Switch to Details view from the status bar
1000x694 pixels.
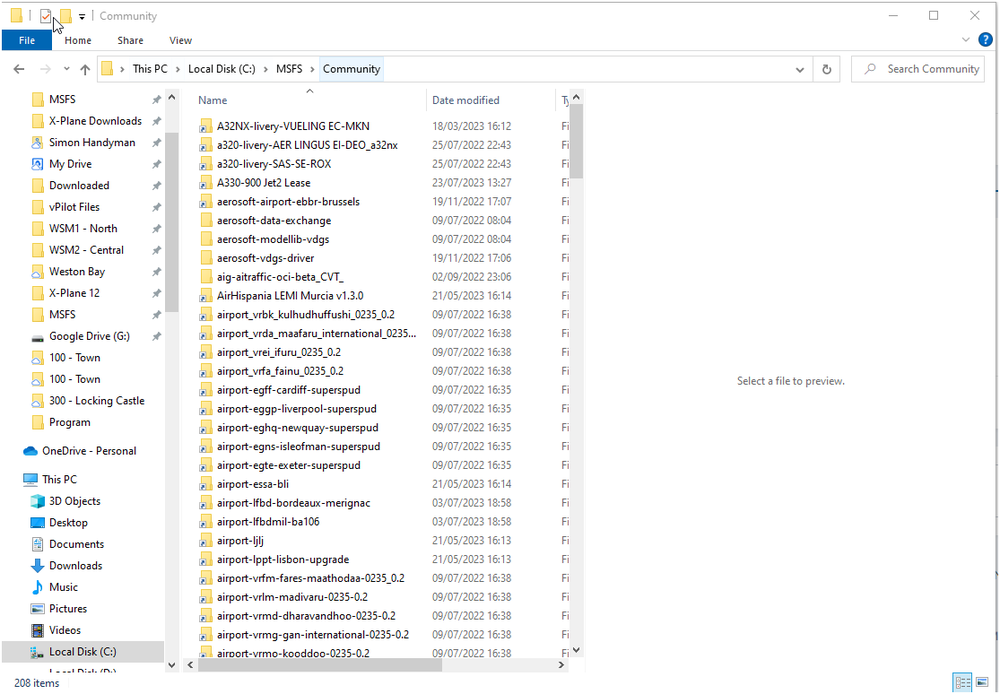tap(962, 682)
